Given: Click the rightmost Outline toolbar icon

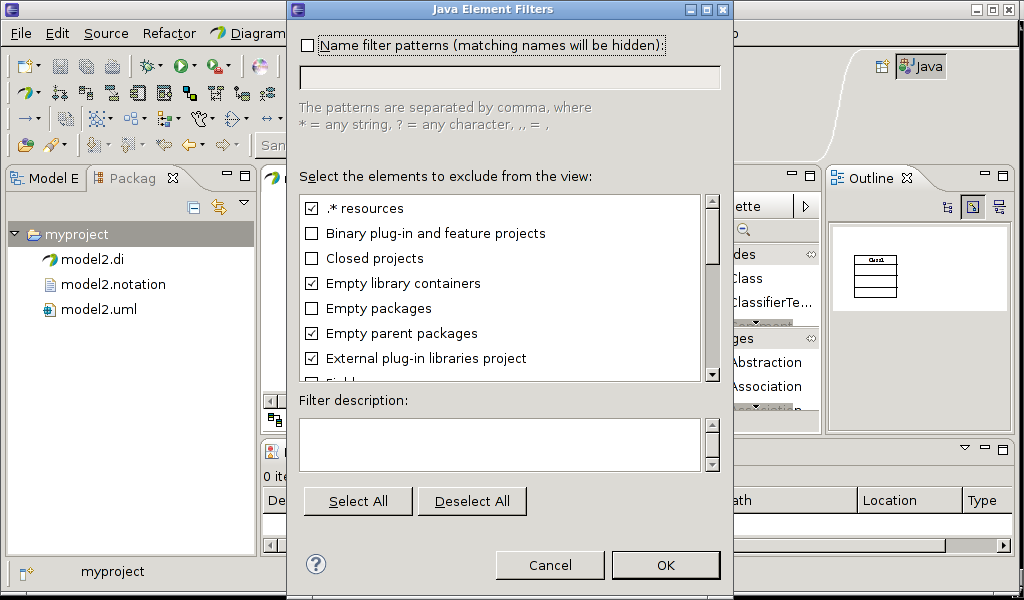Looking at the screenshot, I should tap(999, 208).
